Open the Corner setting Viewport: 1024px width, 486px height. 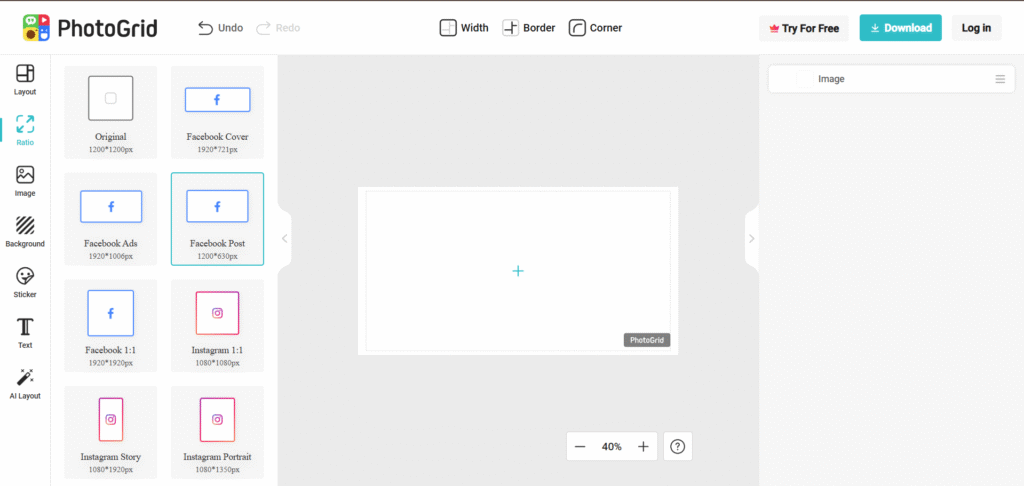(595, 28)
